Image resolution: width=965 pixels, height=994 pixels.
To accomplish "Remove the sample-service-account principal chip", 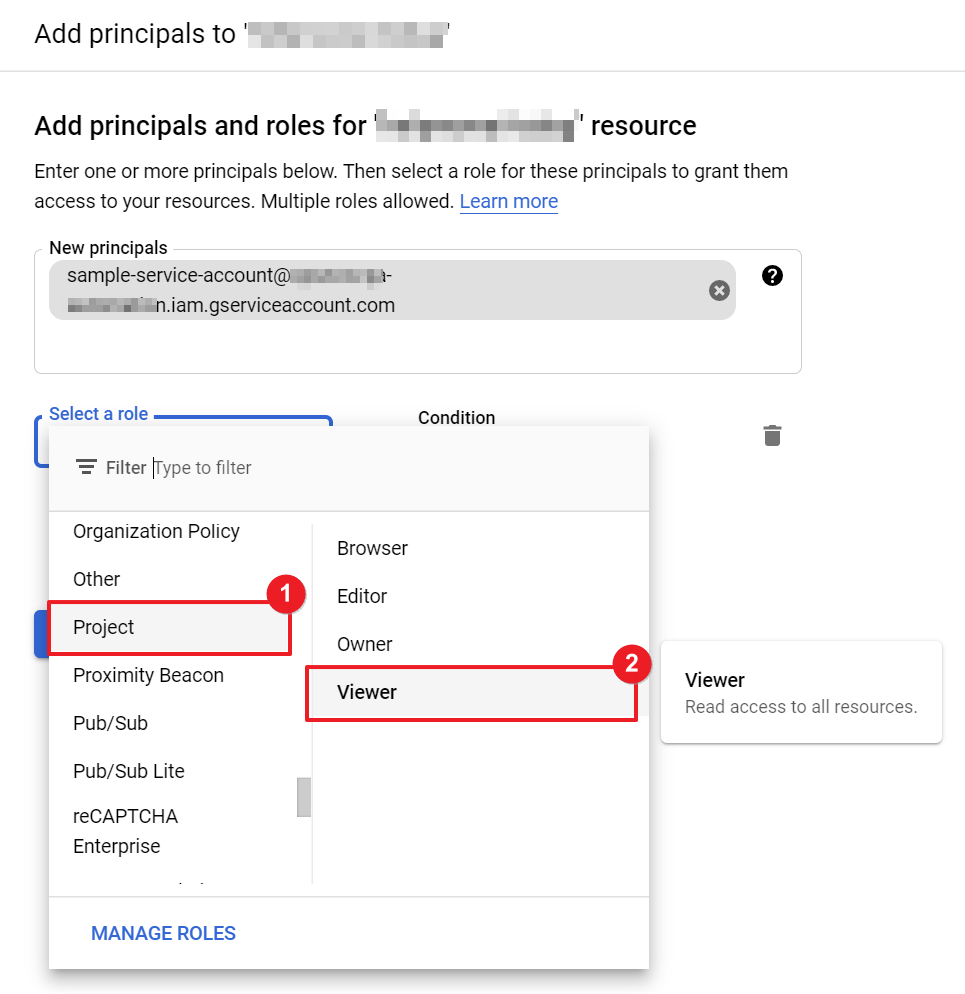I will pyautogui.click(x=719, y=290).
